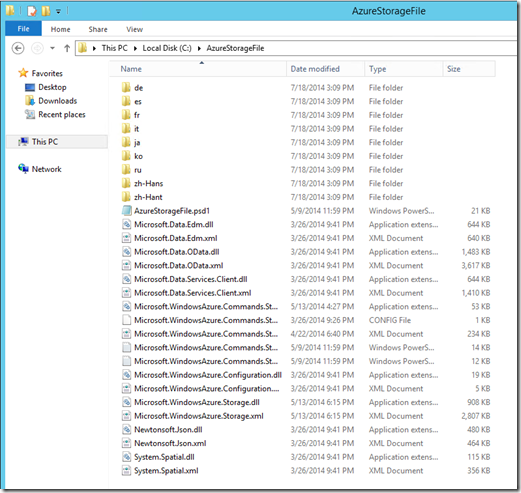Screen dimensions: 521x493
Task: Expand the This PC breadcrumb arrow
Action: [135, 48]
